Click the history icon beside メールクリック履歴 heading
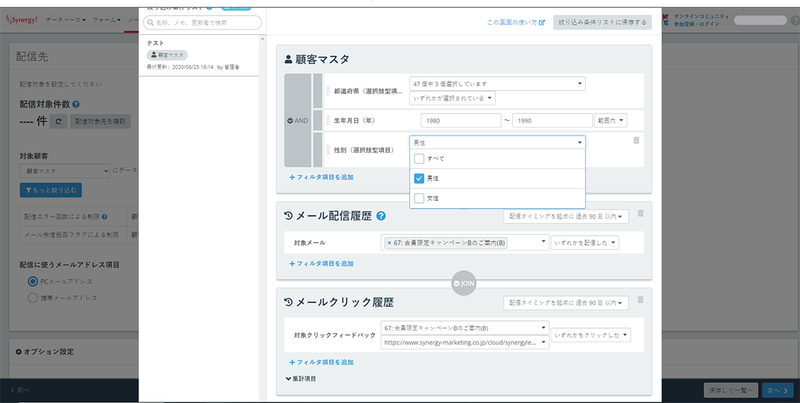 point(288,303)
